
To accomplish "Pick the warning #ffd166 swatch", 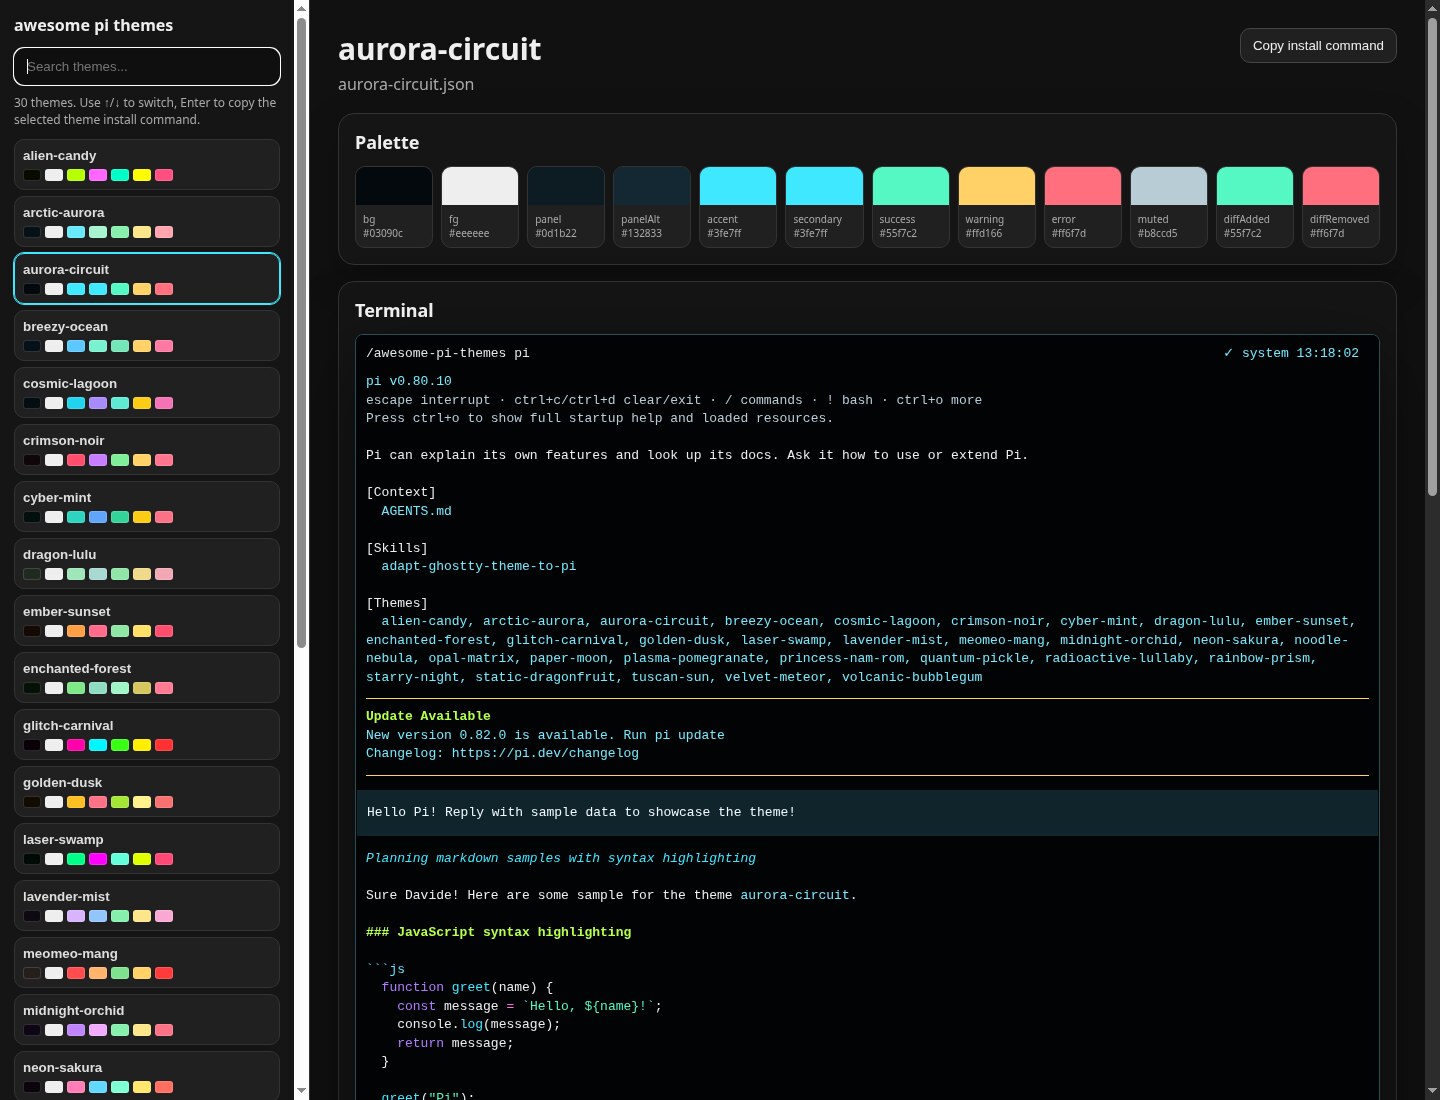I will pos(997,207).
